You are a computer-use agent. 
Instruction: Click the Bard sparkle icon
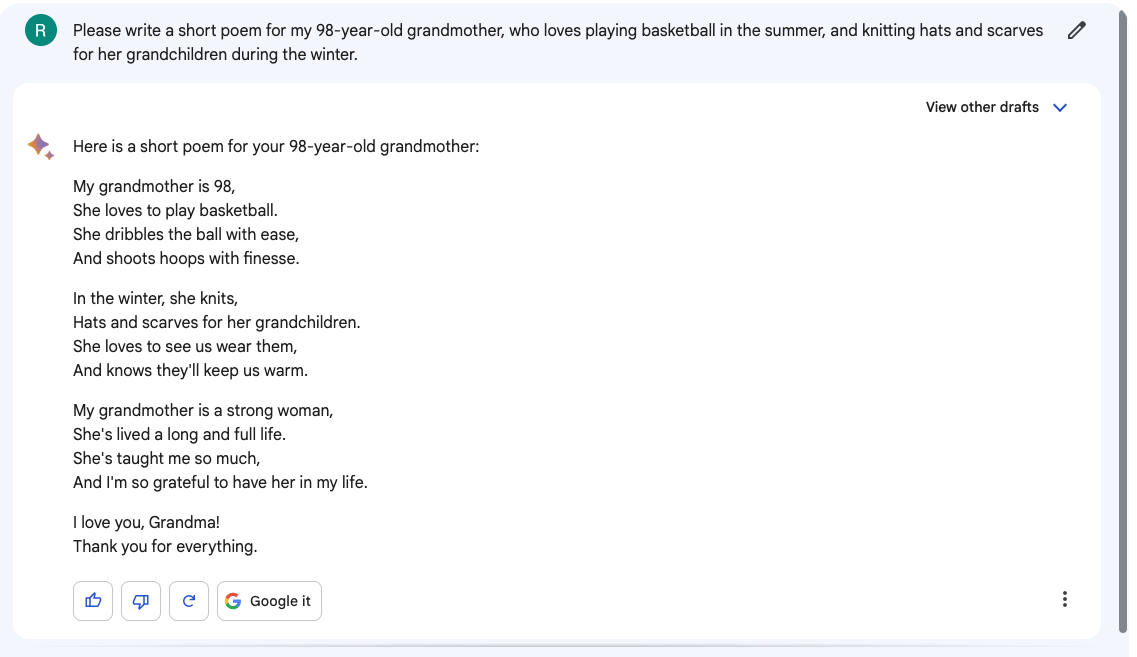click(41, 146)
